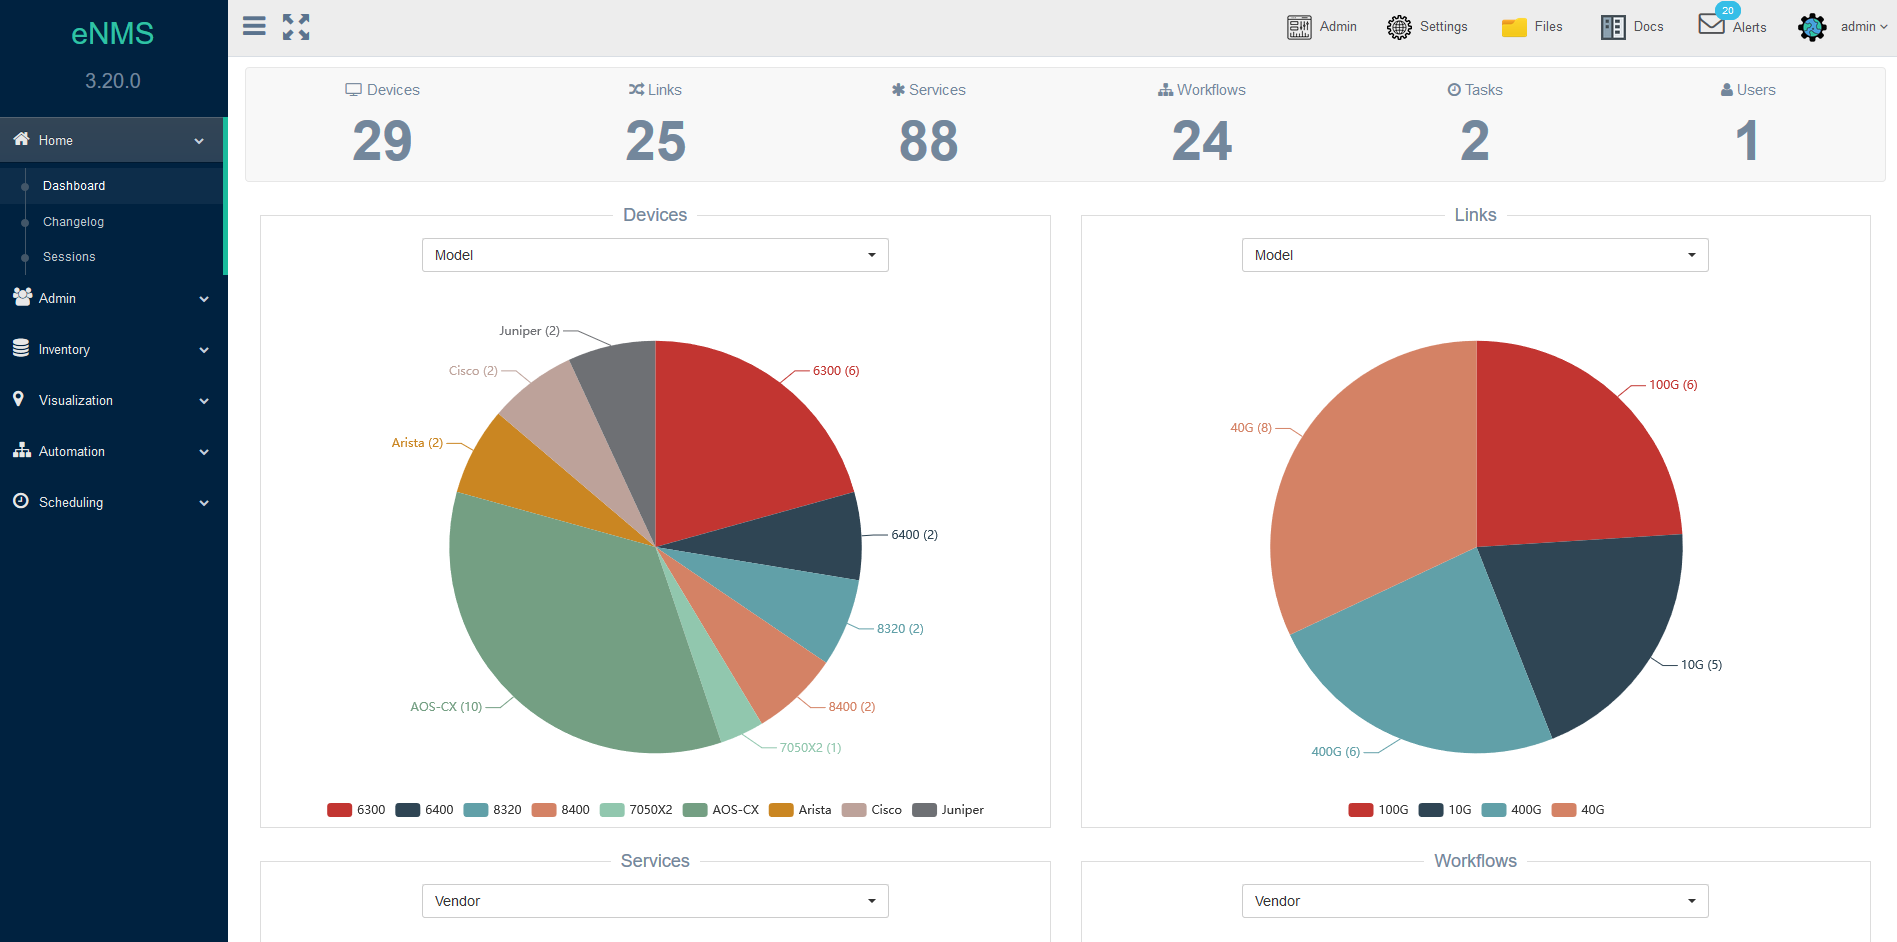Screen dimensions: 1897x942
Task: Open the Files folder icon
Action: [1514, 27]
